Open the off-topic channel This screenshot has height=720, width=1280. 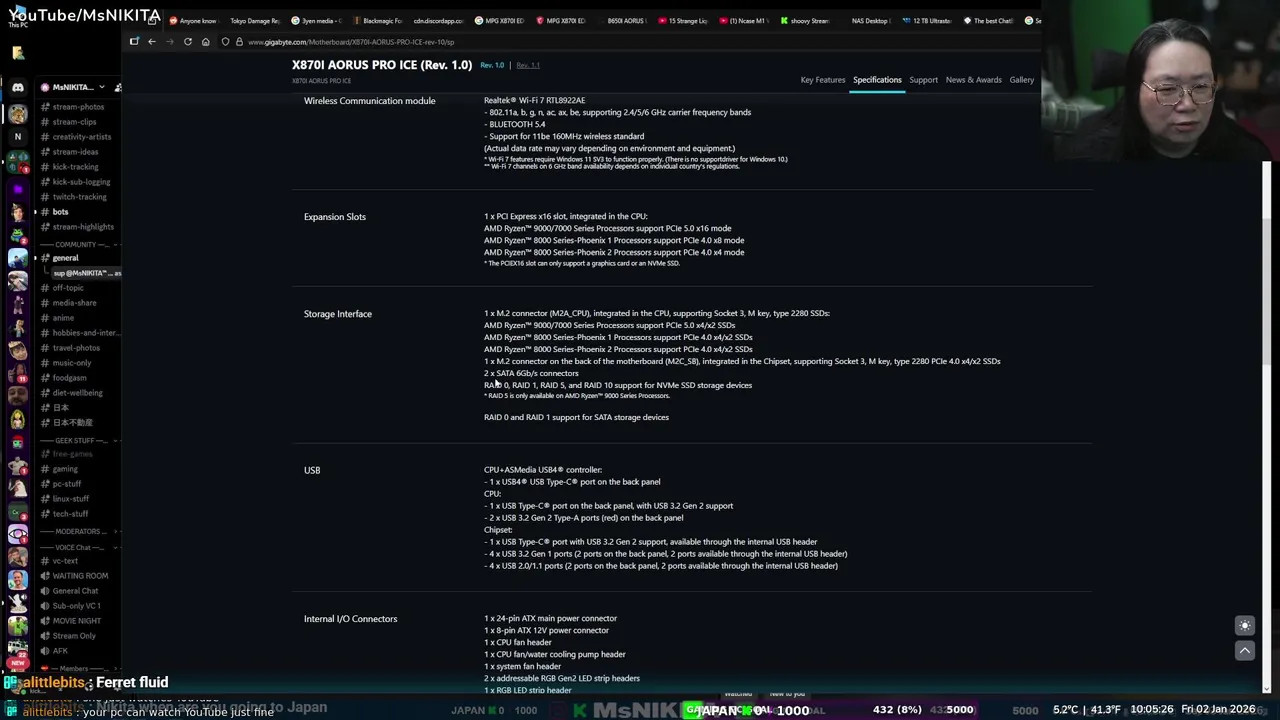click(x=68, y=287)
